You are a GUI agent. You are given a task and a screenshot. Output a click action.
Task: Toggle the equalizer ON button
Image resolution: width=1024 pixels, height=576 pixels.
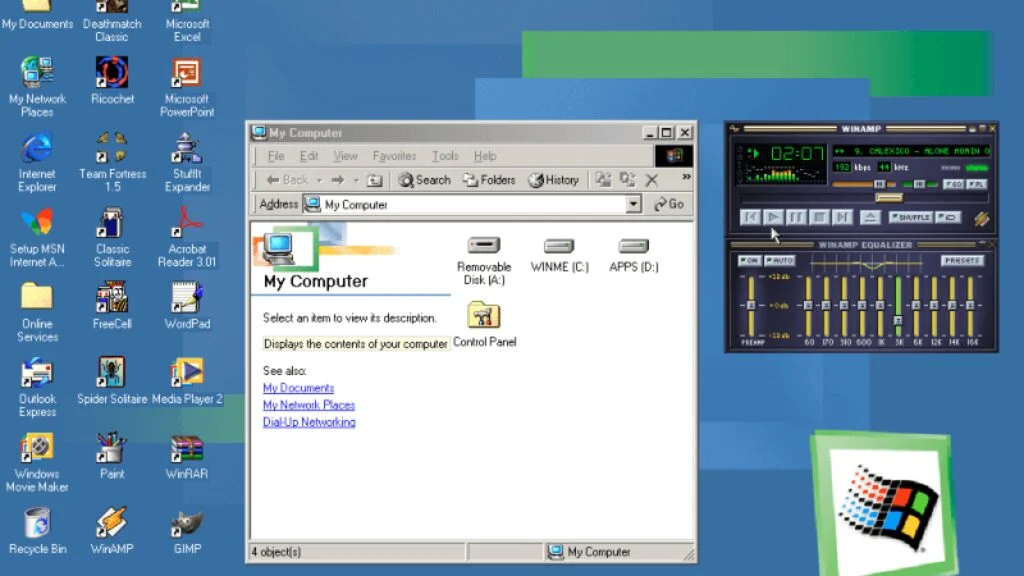tap(749, 261)
